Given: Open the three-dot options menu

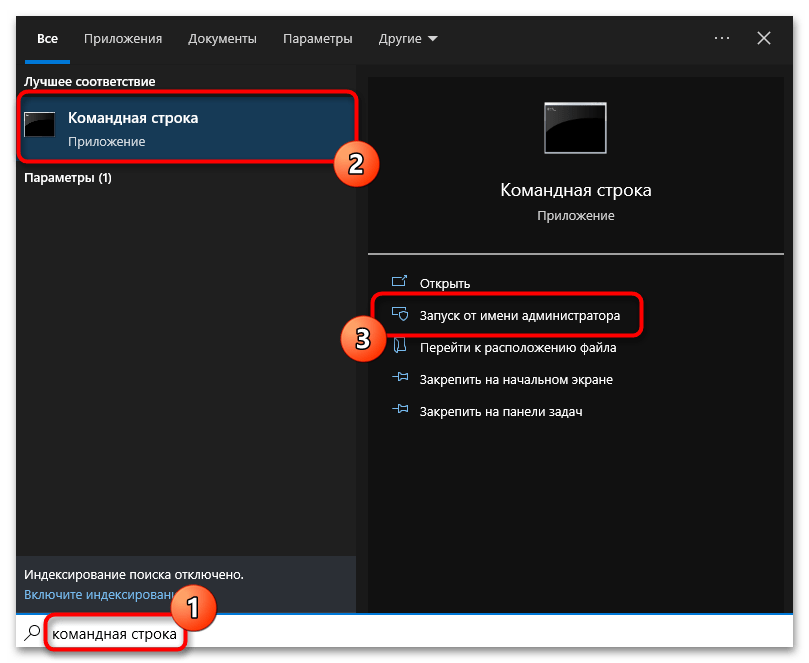Looking at the screenshot, I should click(x=722, y=38).
